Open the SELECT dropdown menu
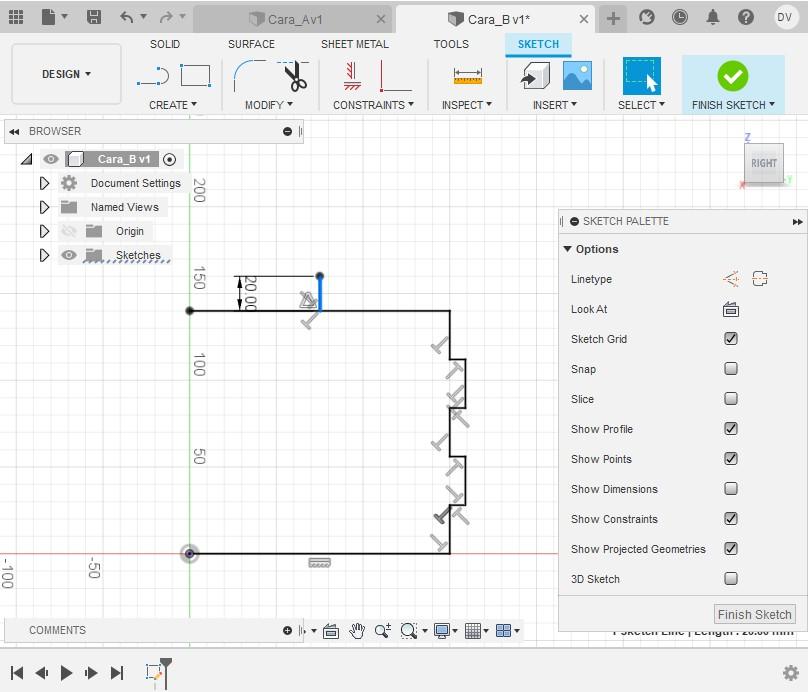The height and width of the screenshot is (692, 808). [641, 105]
